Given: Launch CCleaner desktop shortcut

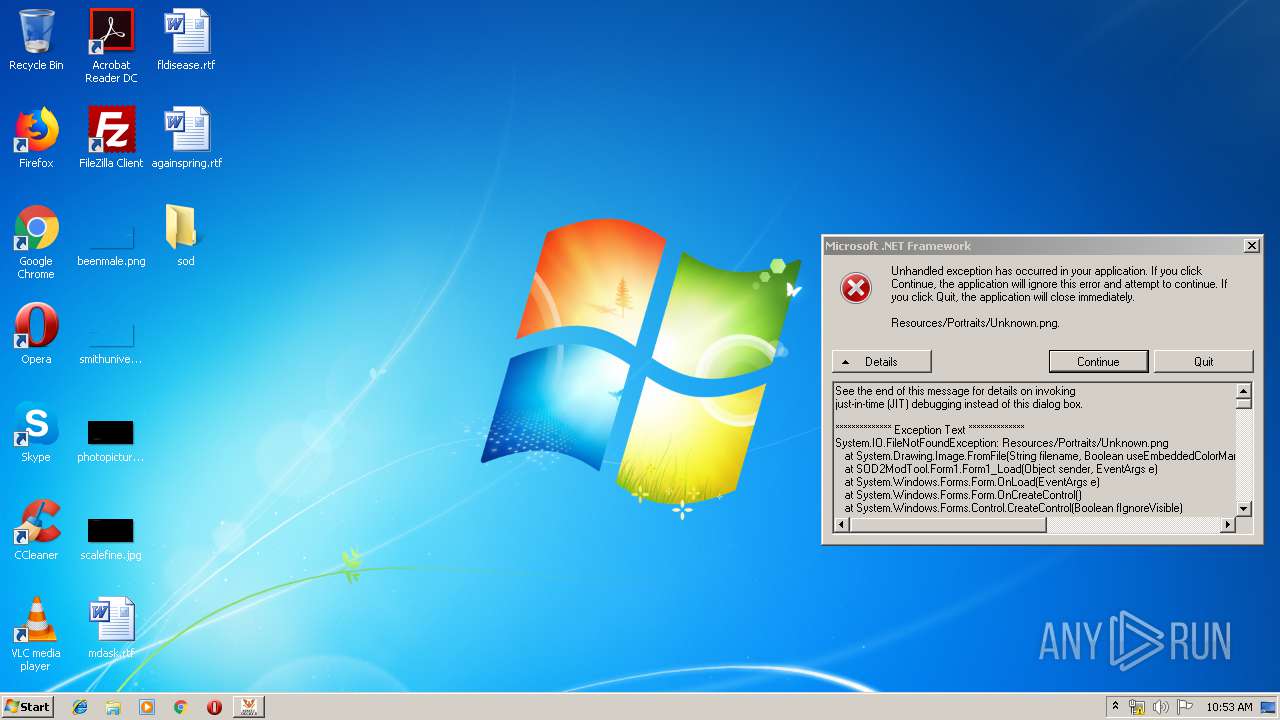Looking at the screenshot, I should coord(36,530).
